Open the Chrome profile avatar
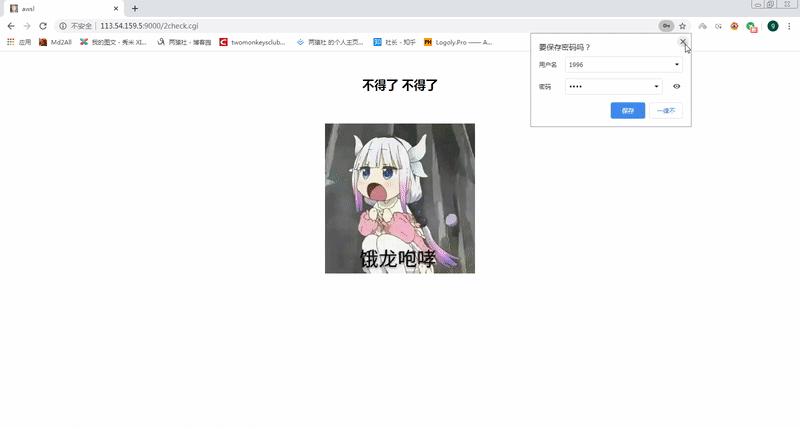 pyautogui.click(x=772, y=26)
